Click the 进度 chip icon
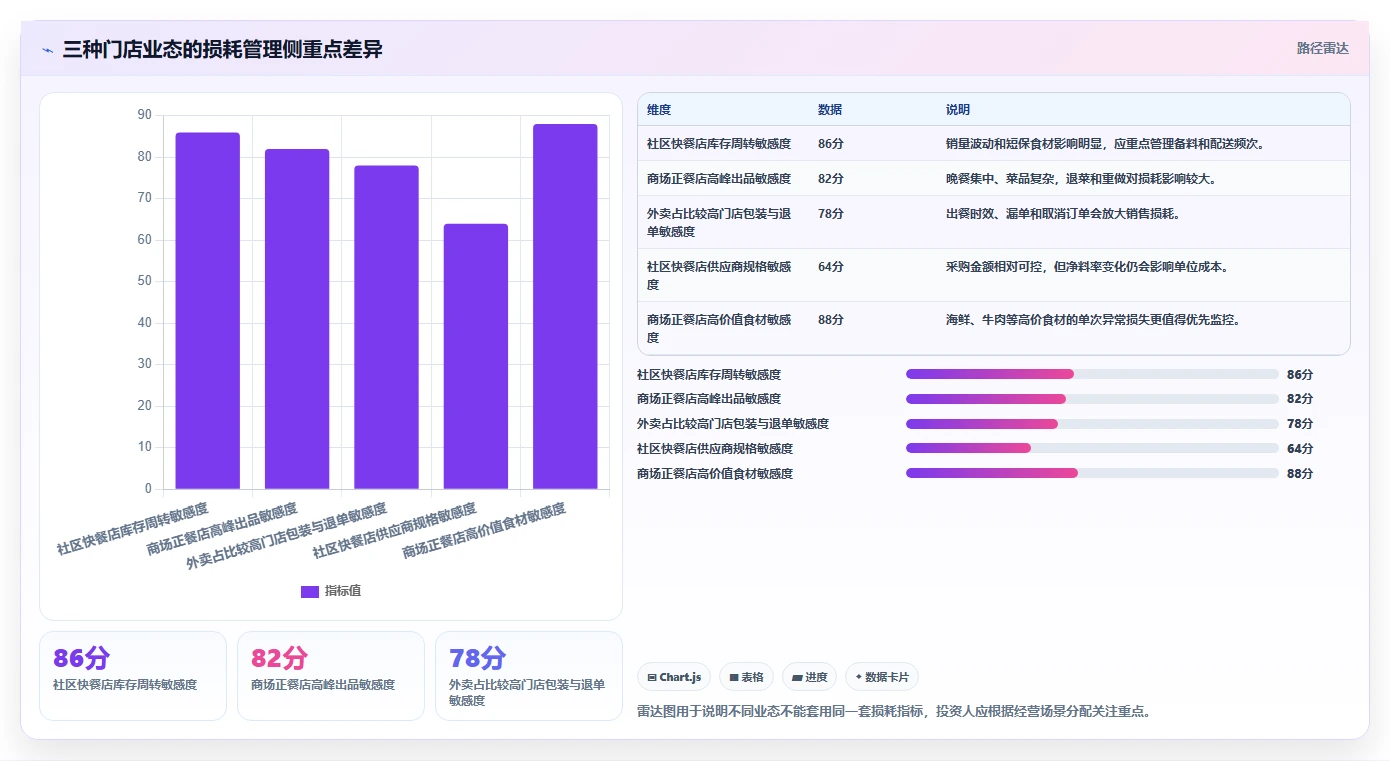The height and width of the screenshot is (761, 1390). click(x=797, y=677)
